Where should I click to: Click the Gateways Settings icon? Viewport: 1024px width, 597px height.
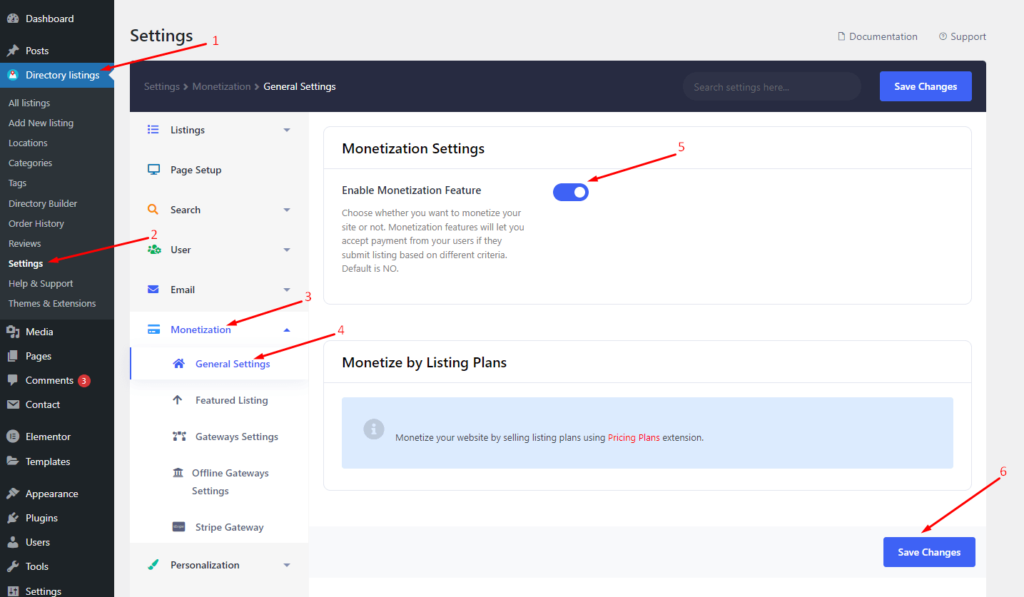[179, 436]
